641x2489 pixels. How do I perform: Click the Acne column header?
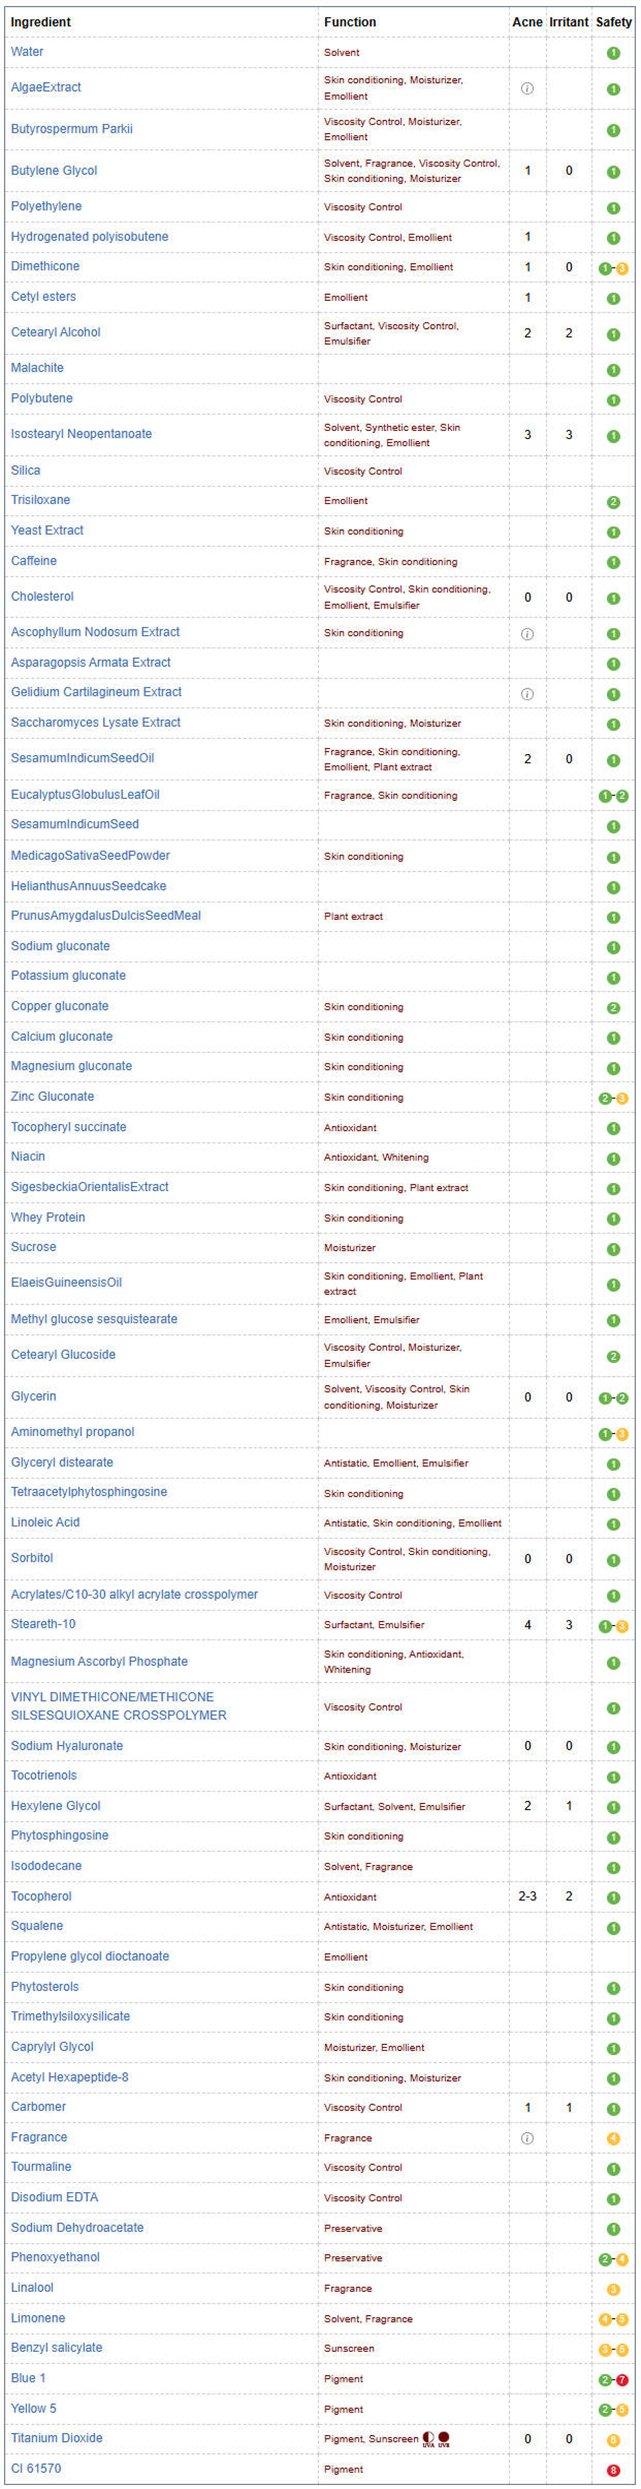point(527,22)
